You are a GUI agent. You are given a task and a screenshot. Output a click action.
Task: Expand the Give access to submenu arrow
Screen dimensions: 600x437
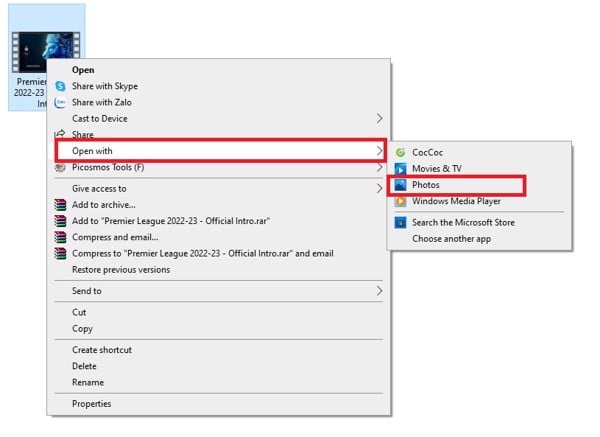379,188
